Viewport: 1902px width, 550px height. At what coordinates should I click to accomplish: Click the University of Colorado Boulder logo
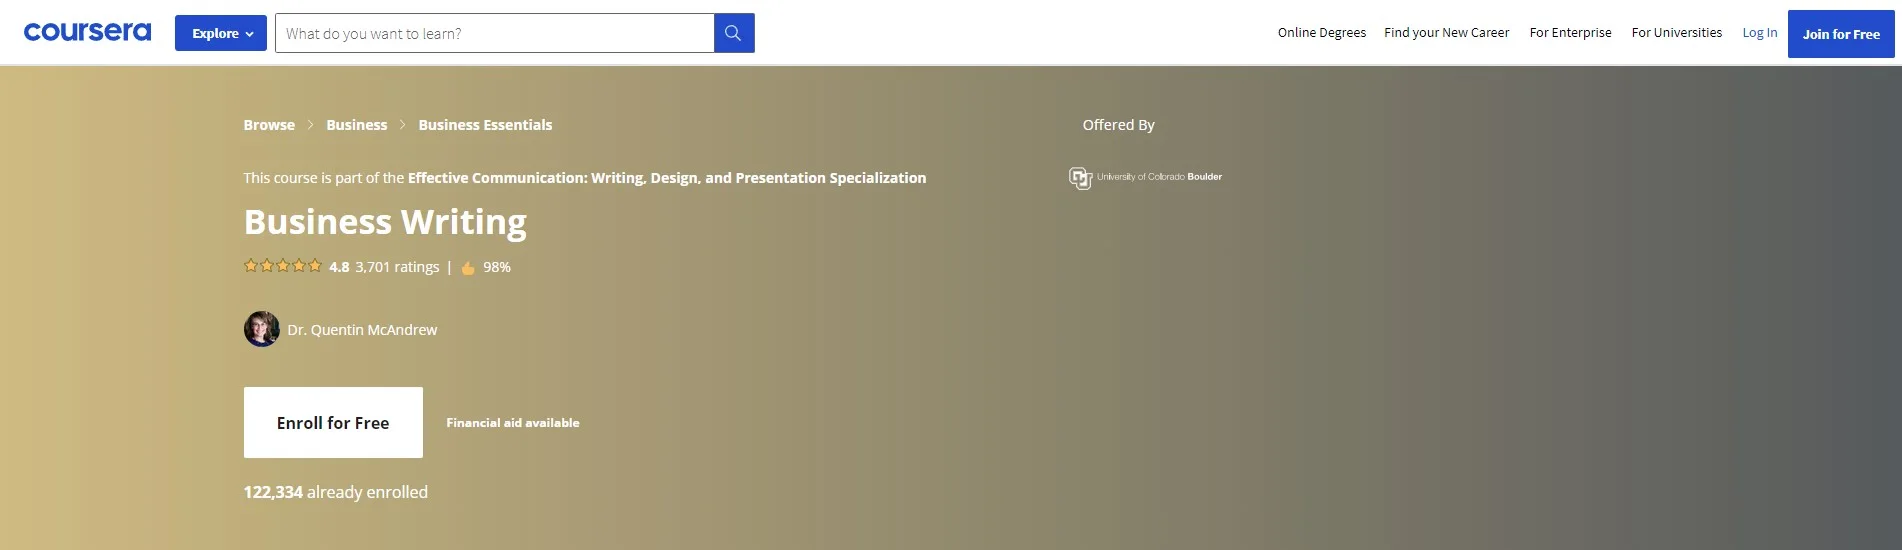tap(1145, 177)
